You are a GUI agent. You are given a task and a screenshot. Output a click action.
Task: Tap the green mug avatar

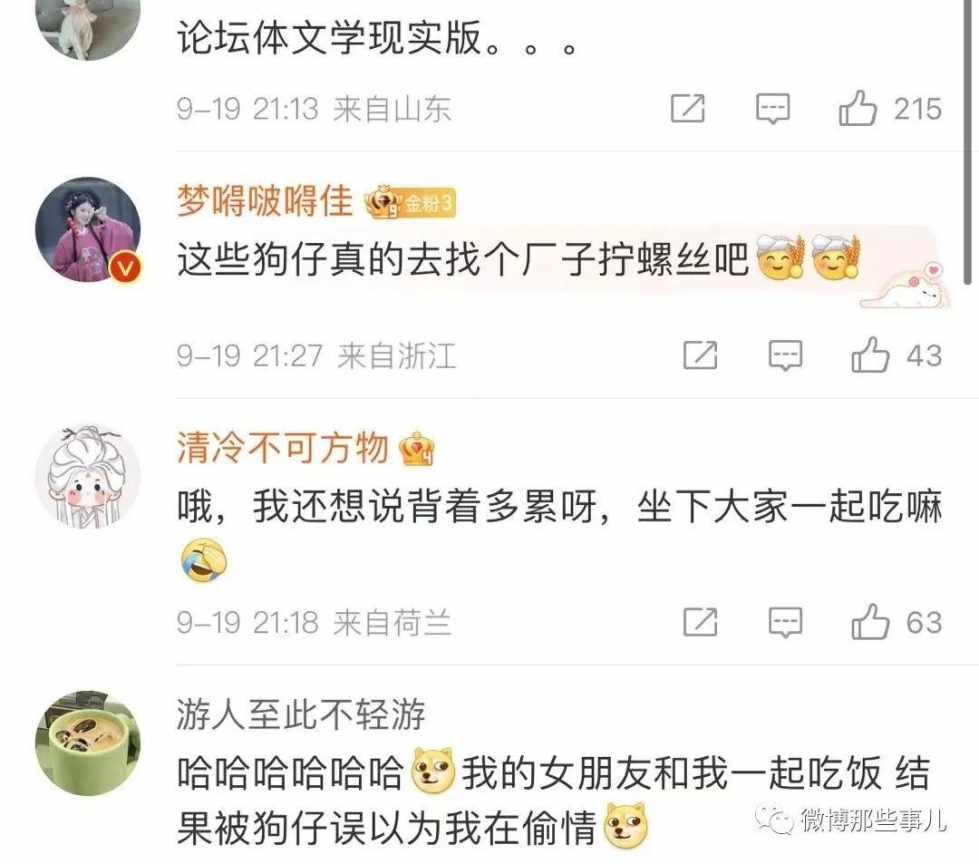click(88, 743)
